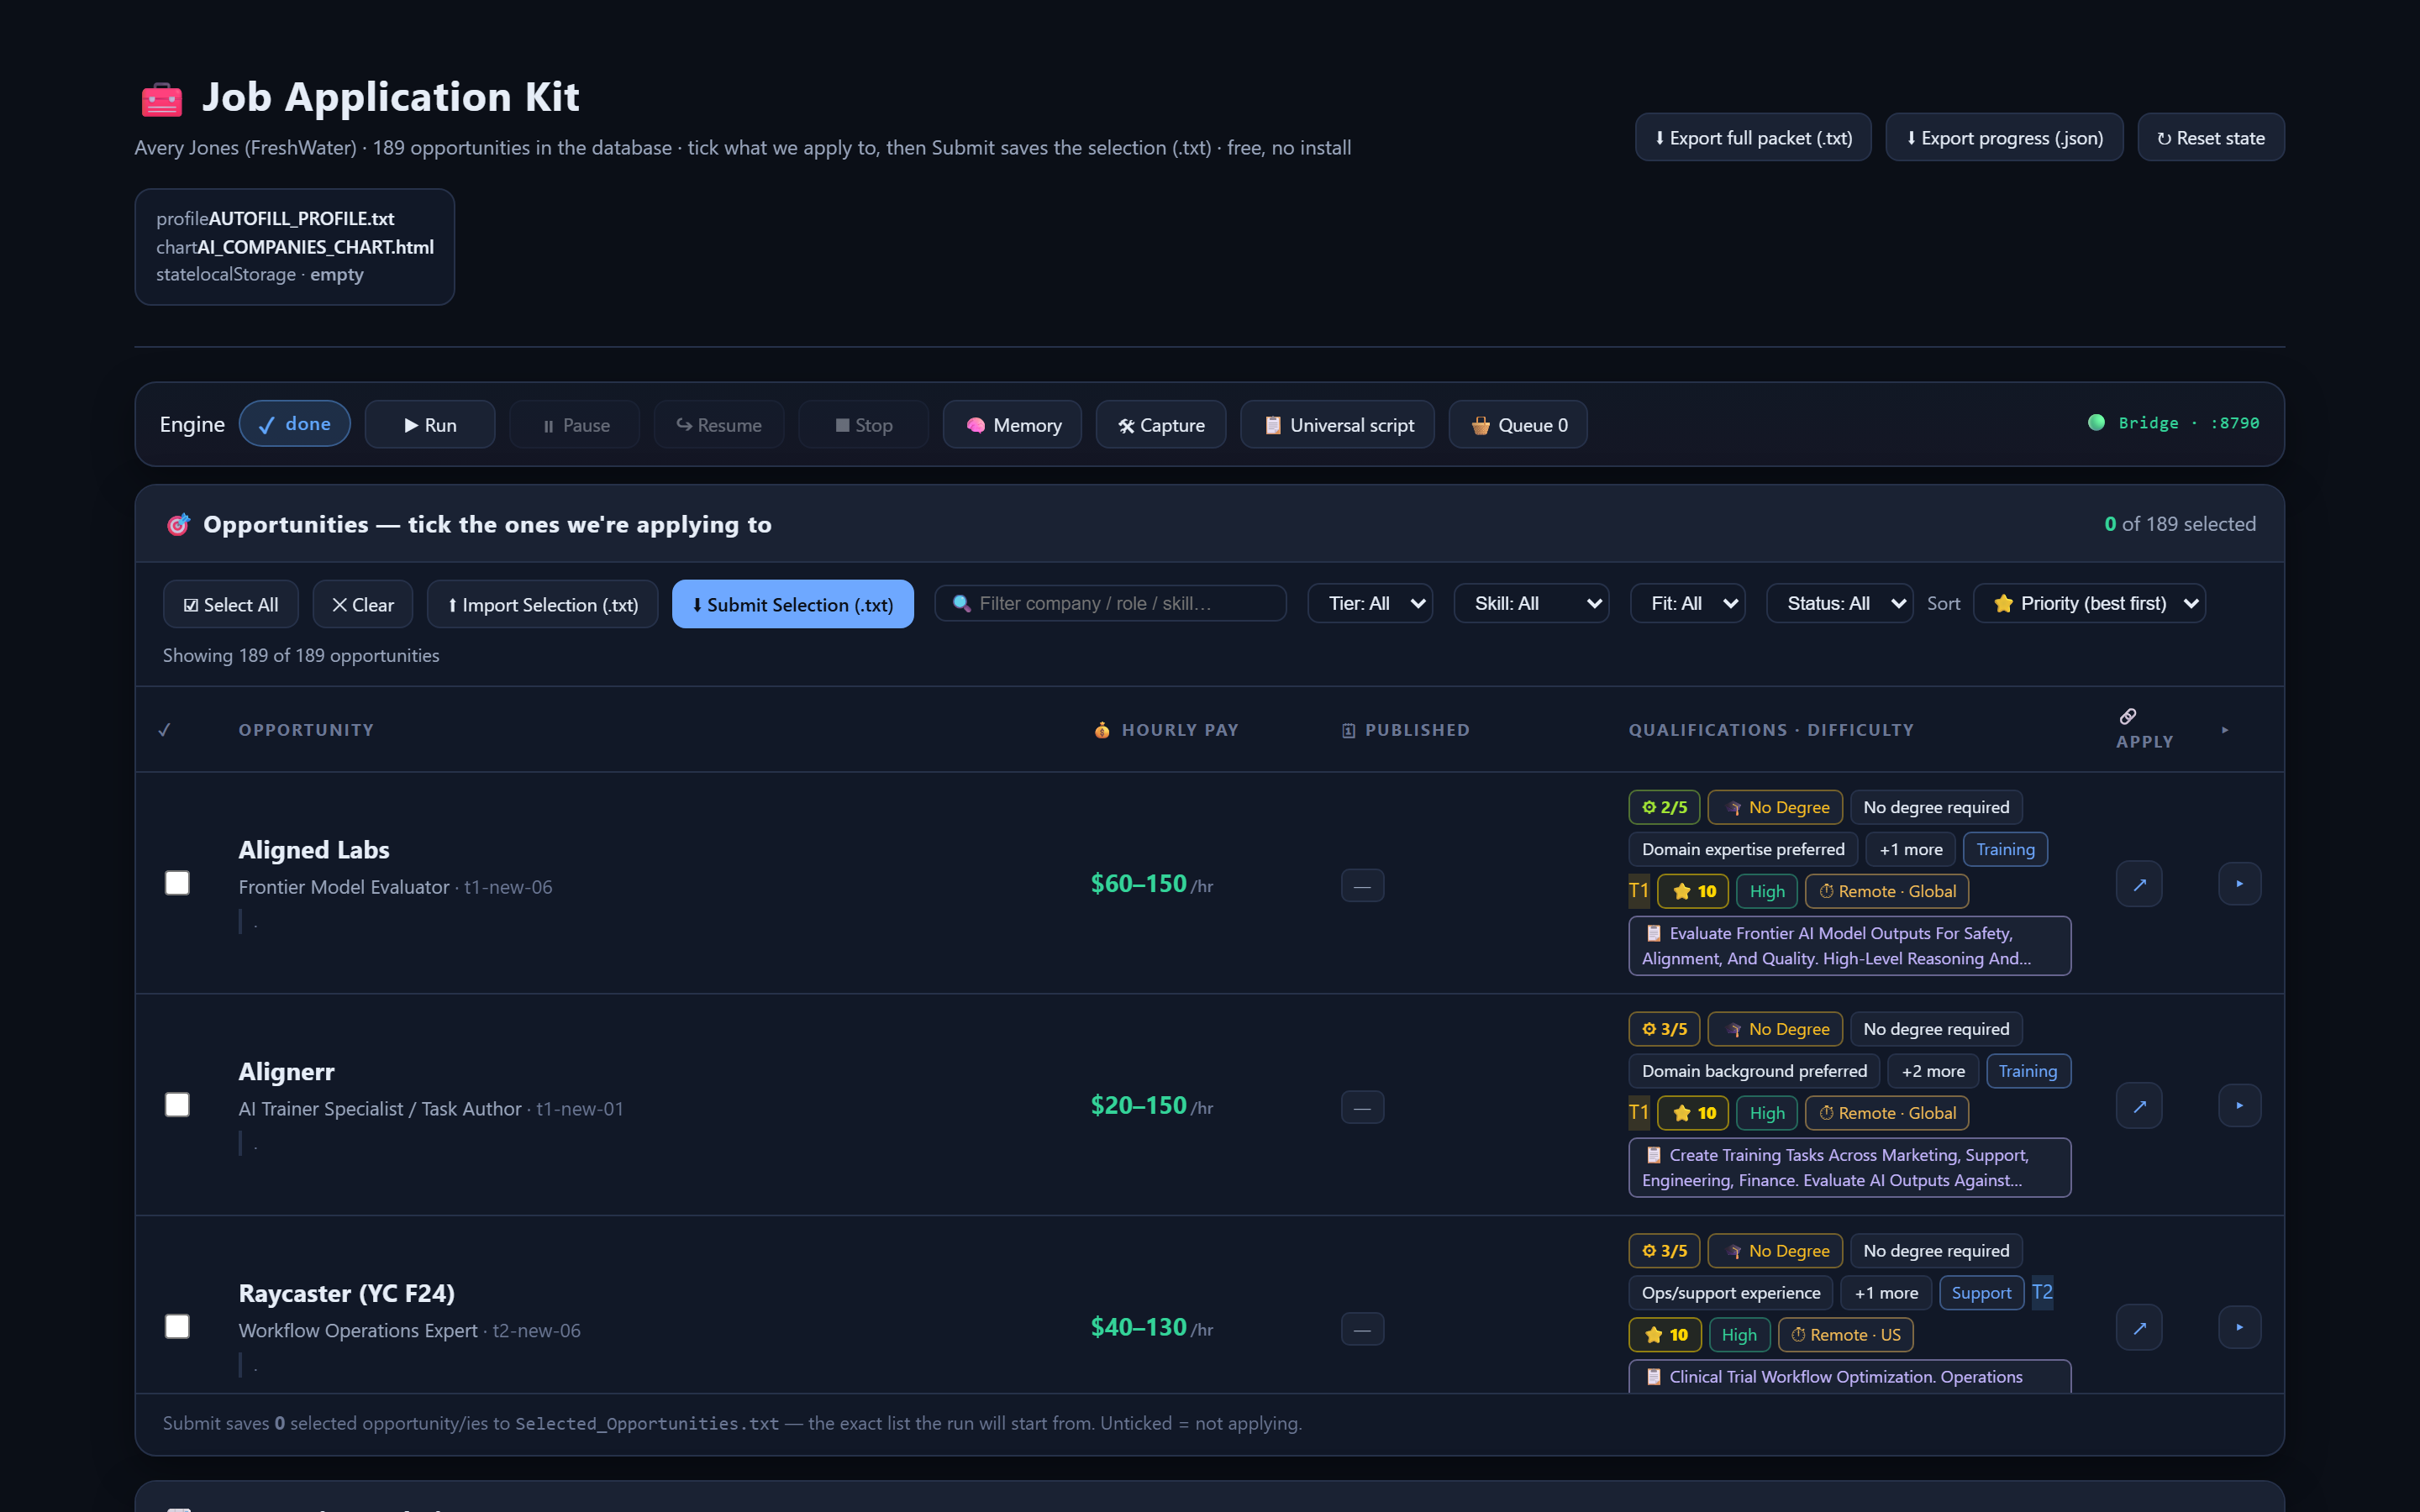The width and height of the screenshot is (2420, 1512).
Task: Start the engine with Run
Action: tap(430, 425)
